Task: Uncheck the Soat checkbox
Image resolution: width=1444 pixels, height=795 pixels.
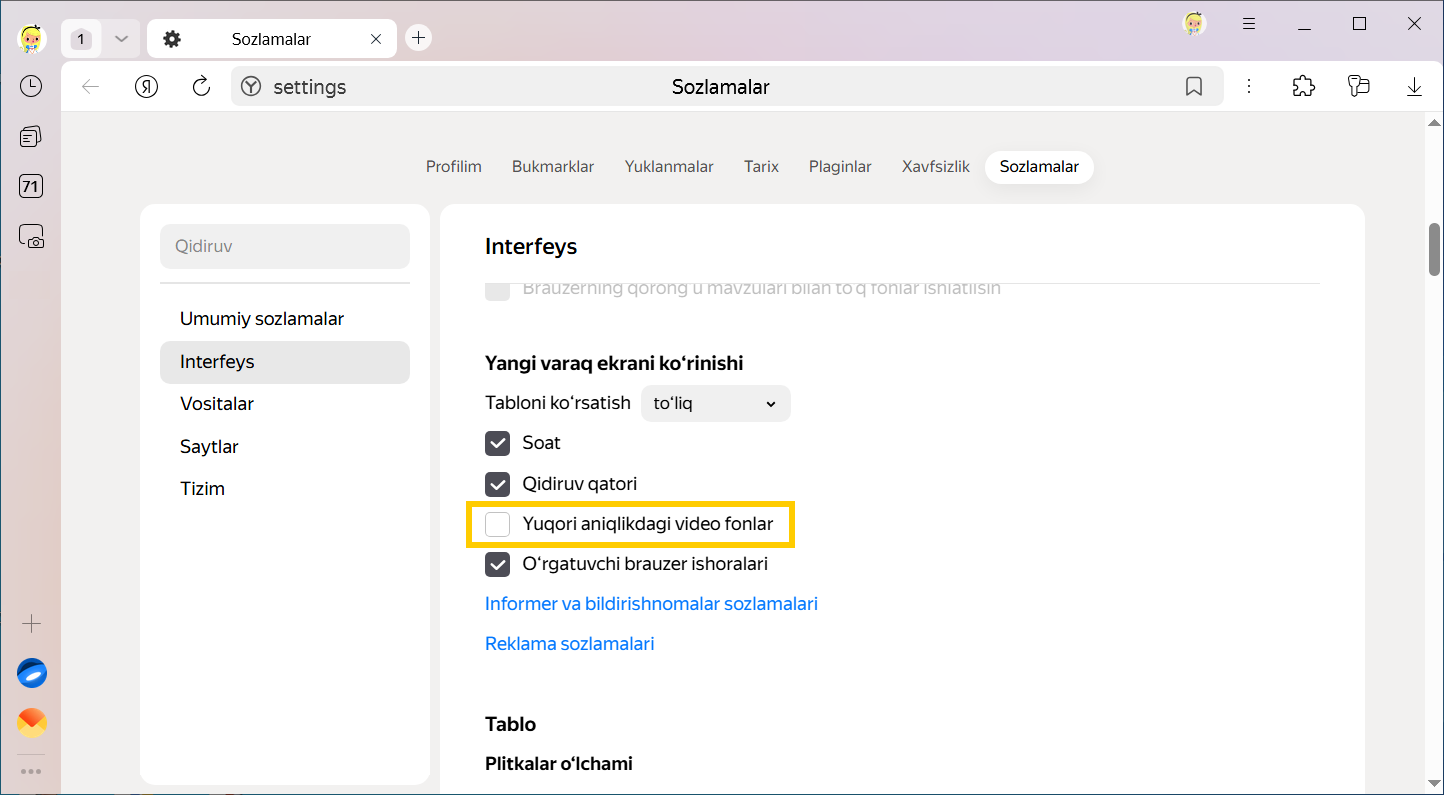Action: coord(498,443)
